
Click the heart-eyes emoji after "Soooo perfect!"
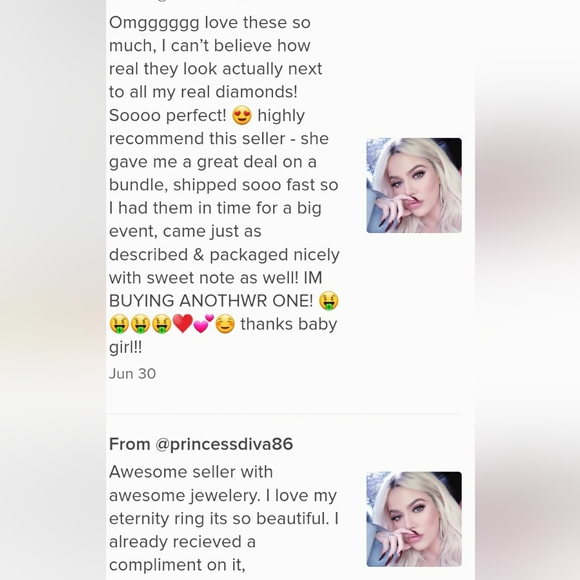(242, 115)
